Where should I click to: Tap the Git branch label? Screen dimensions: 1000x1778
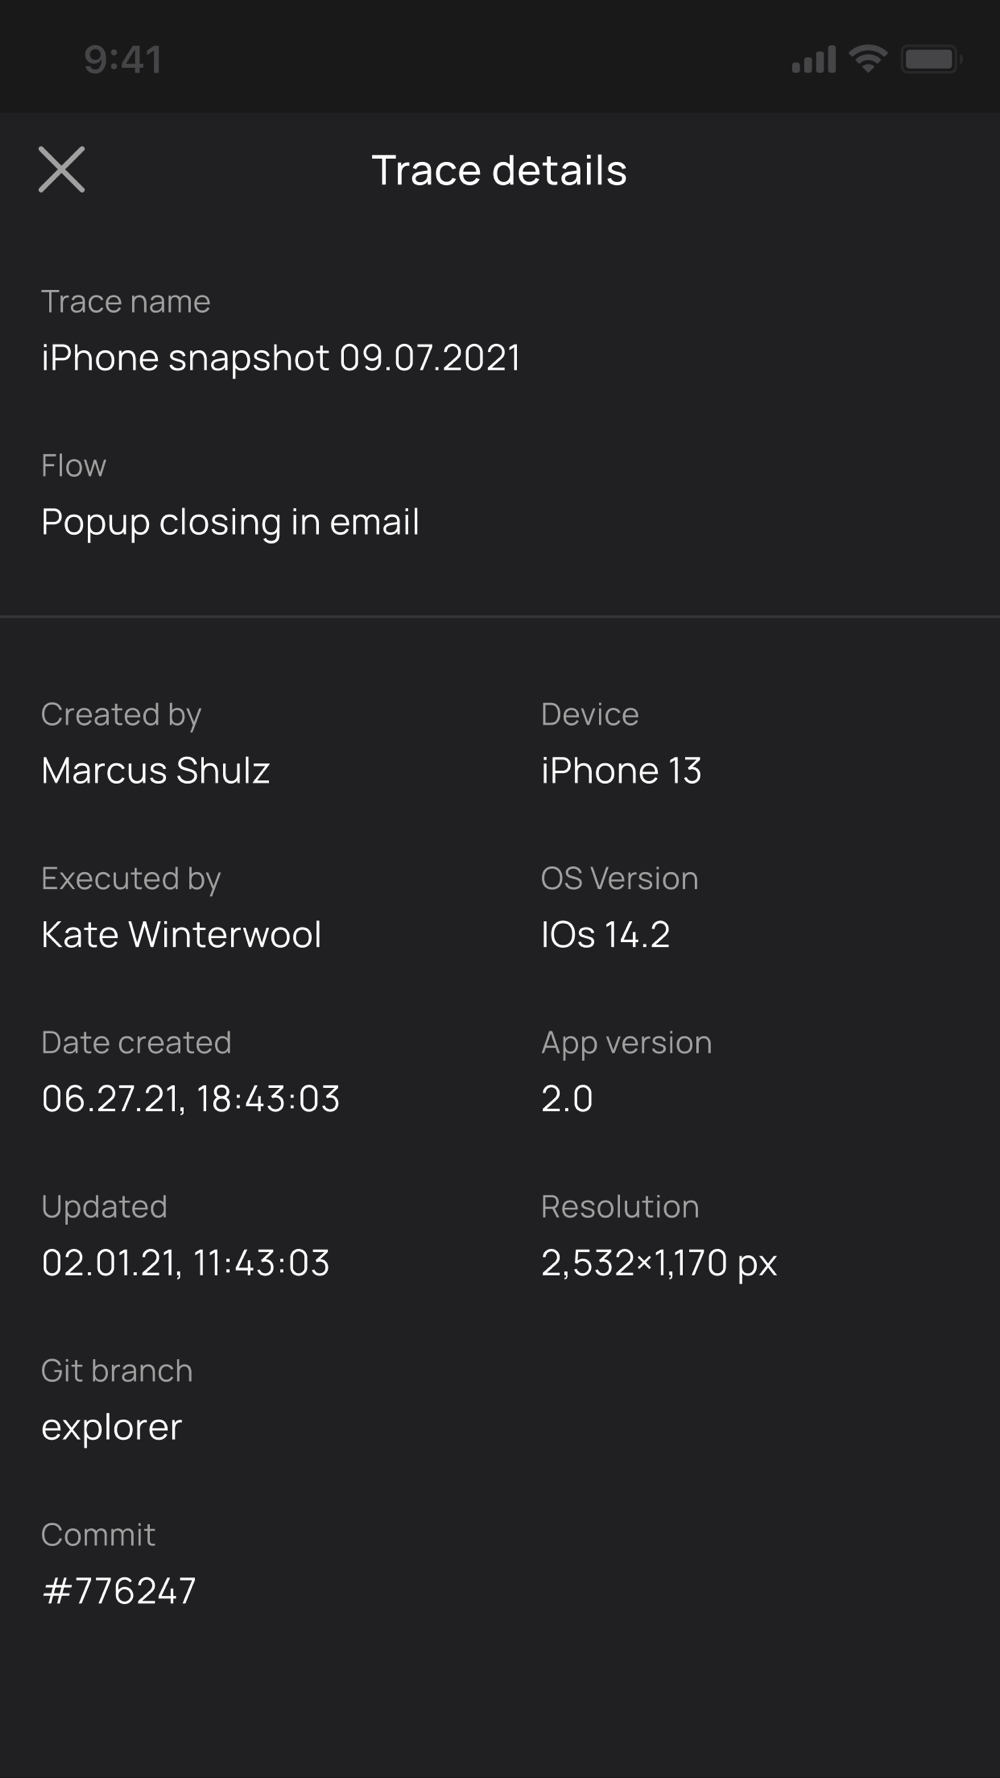[116, 1370]
